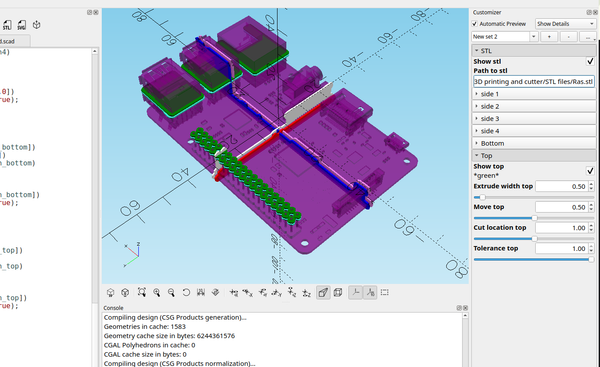Export the design as STL
Screen dimensions: 600x367
[7, 25]
